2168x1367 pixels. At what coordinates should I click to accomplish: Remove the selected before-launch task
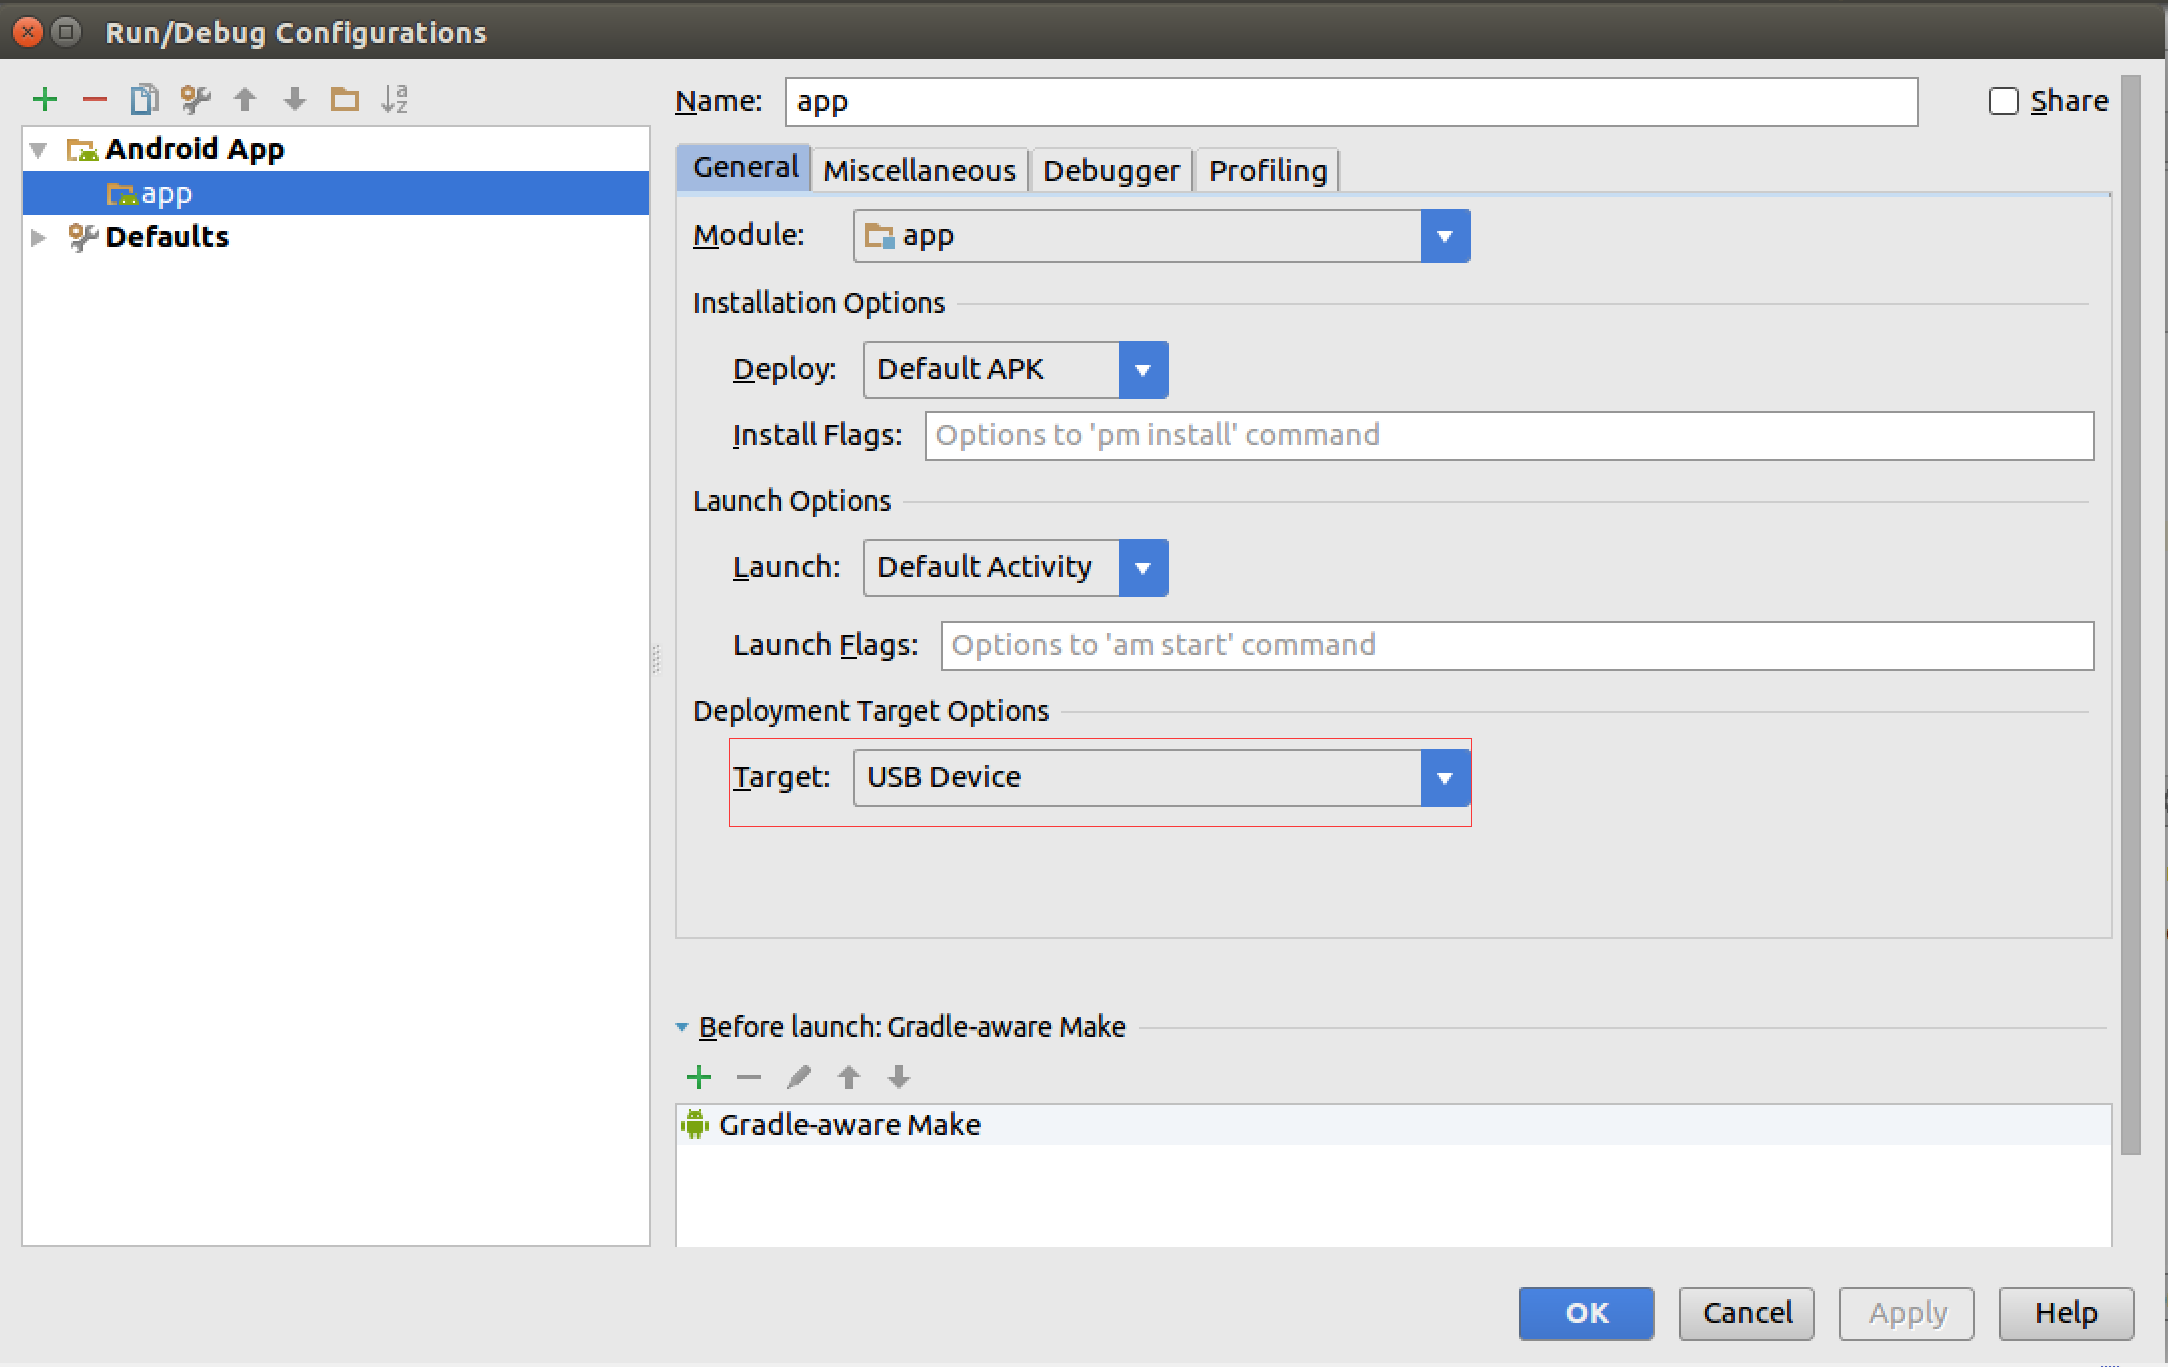tap(749, 1077)
